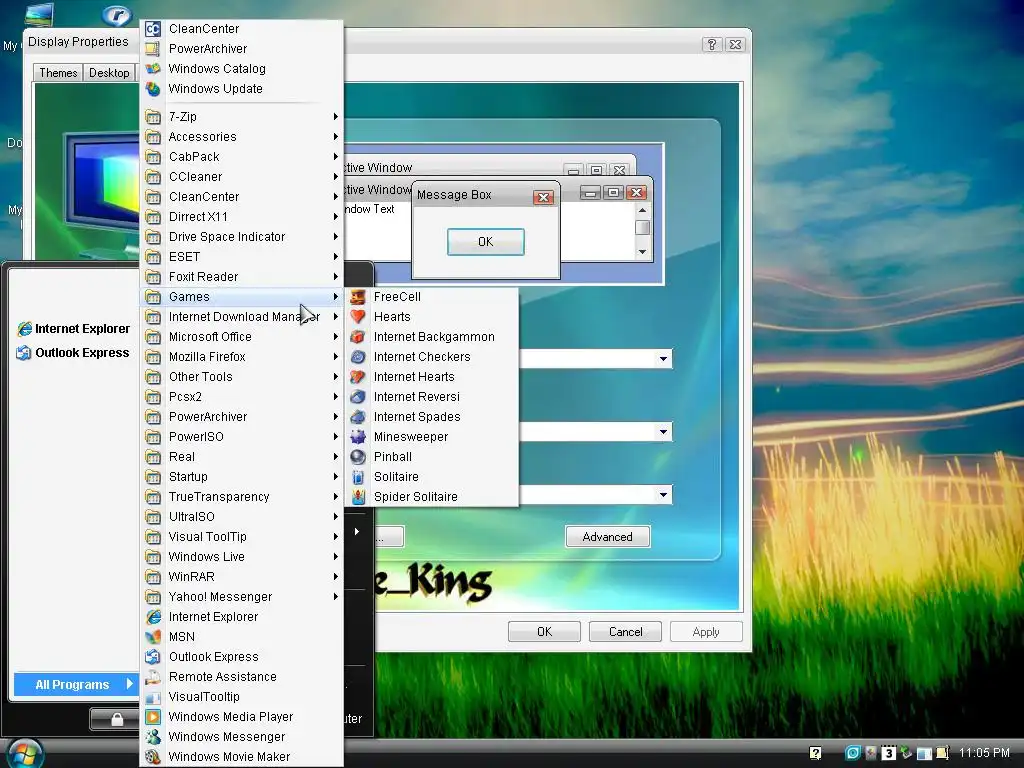Start Solitaire card game
The image size is (1024, 768).
(x=432, y=477)
